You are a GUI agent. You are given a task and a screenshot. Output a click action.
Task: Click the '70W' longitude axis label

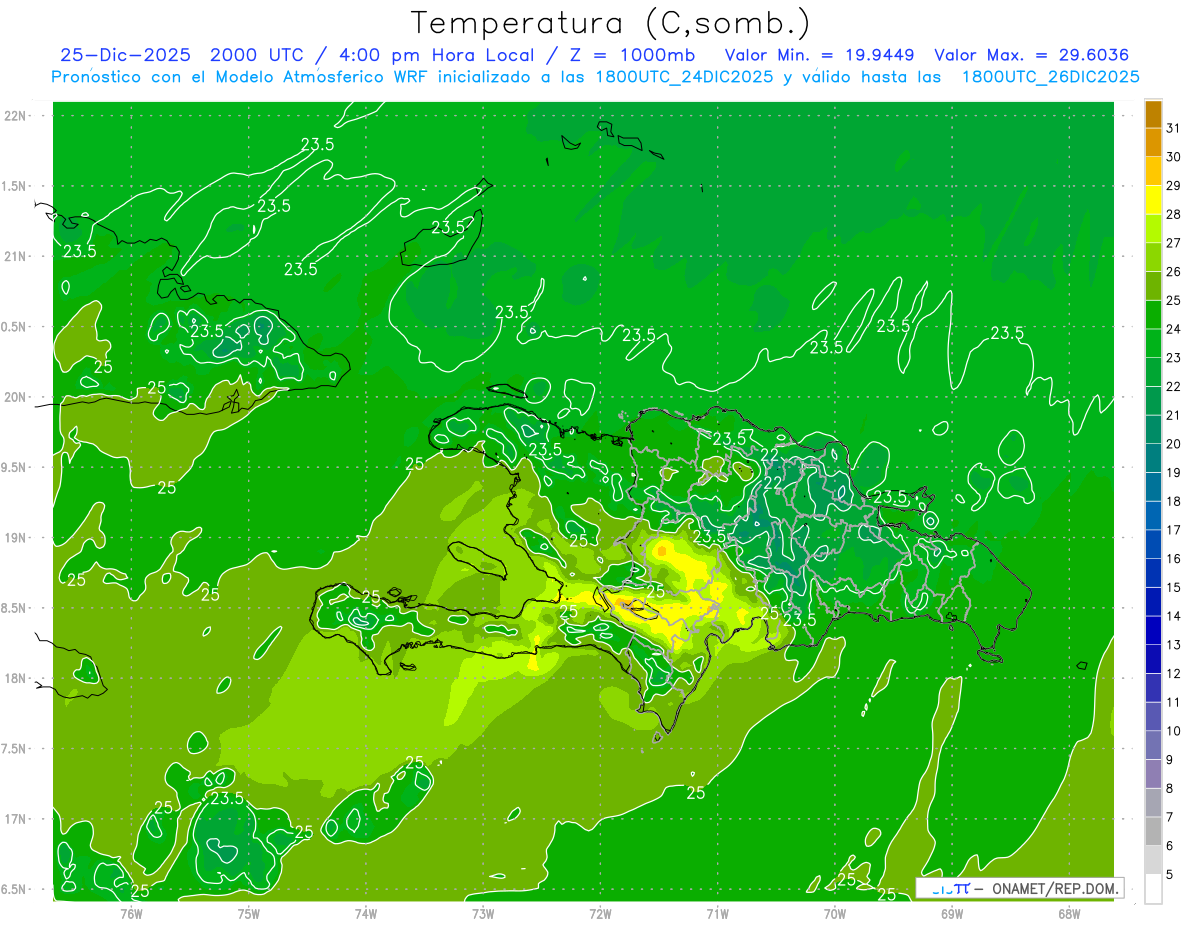835,913
